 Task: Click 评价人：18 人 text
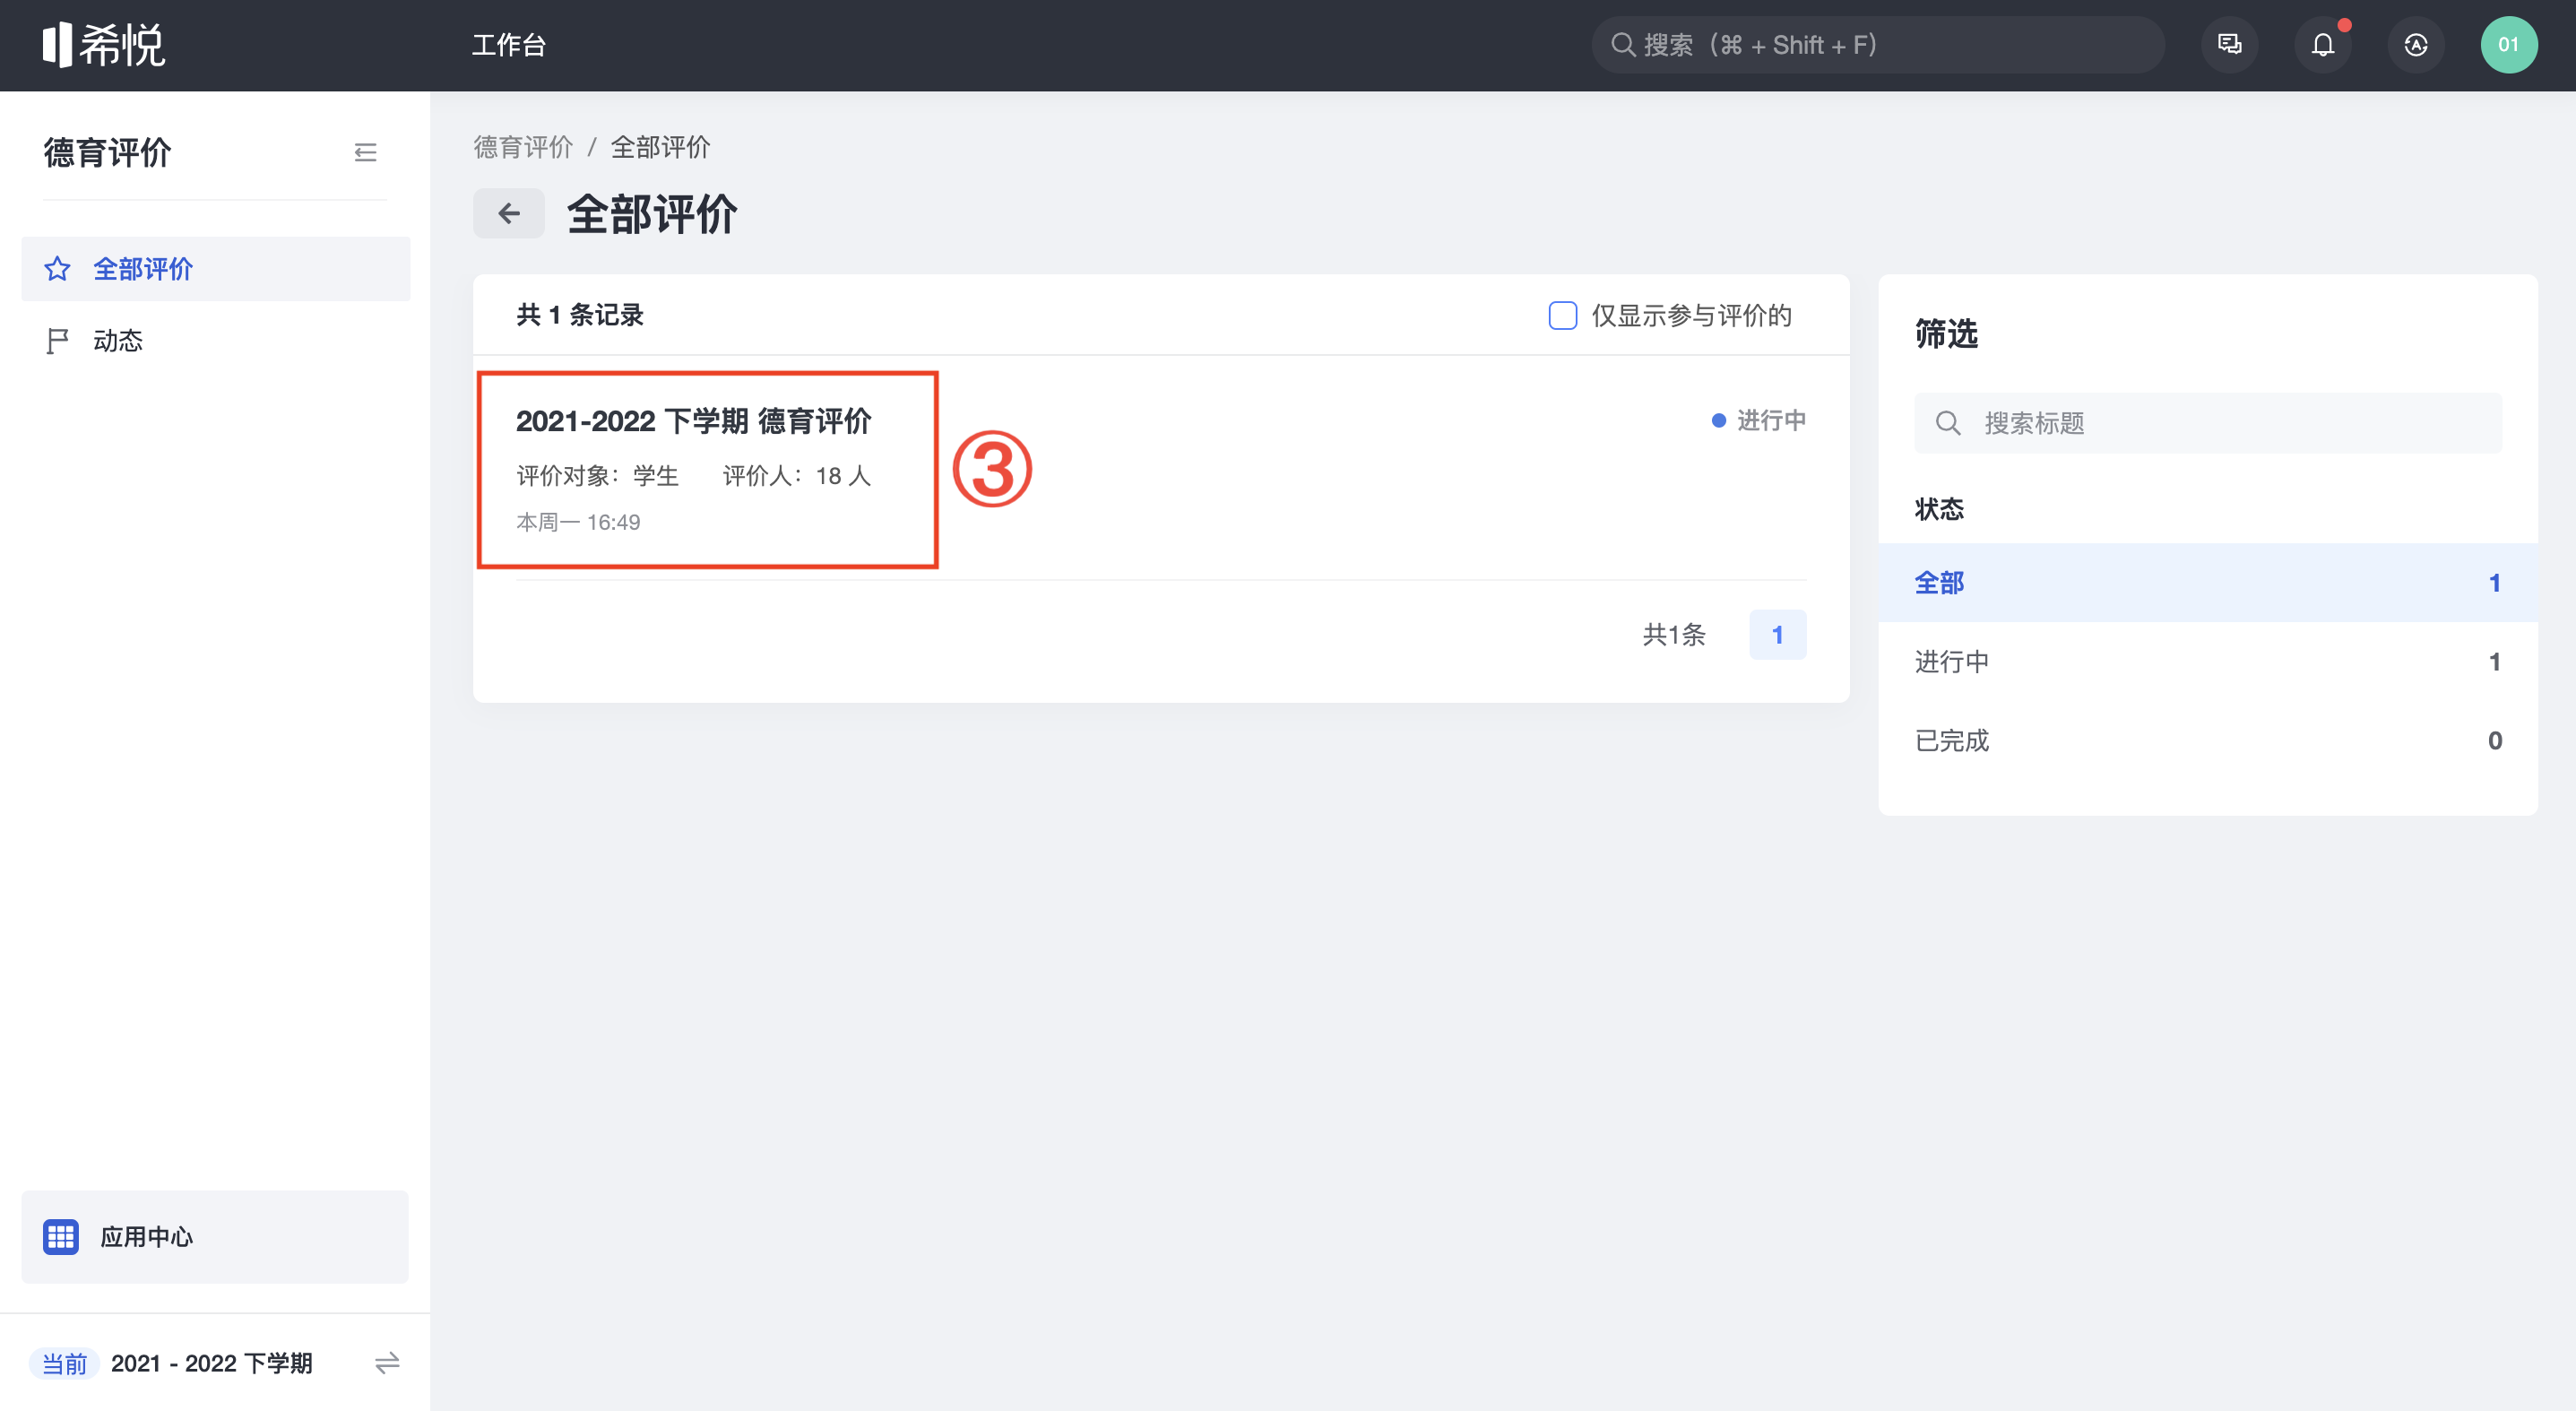click(797, 476)
